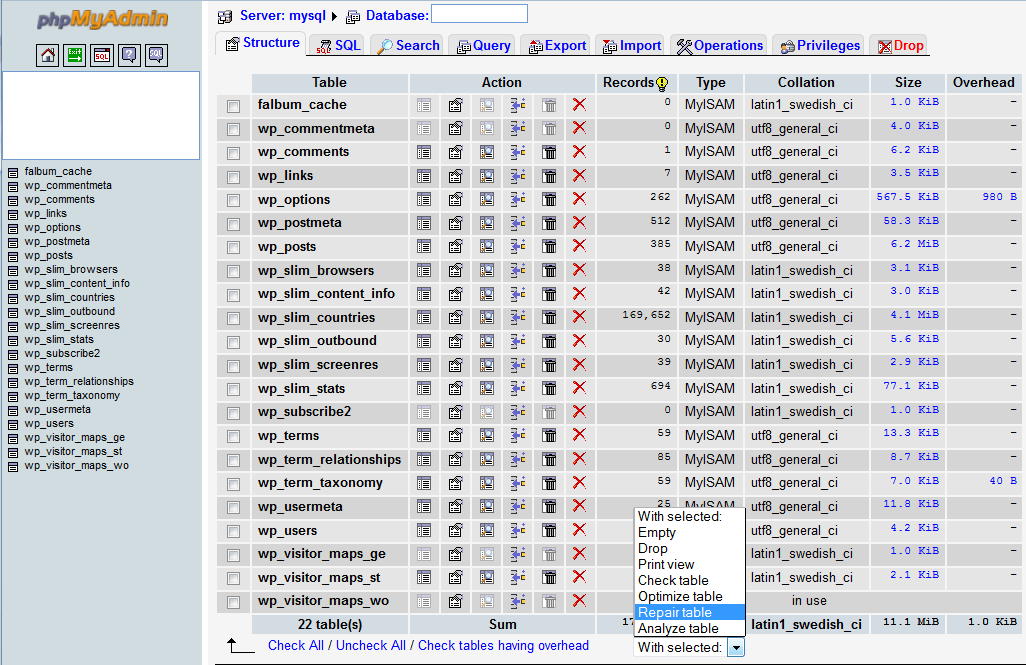Open the SQL query window icon
Viewport: 1026px width, 665px height.
click(x=102, y=56)
